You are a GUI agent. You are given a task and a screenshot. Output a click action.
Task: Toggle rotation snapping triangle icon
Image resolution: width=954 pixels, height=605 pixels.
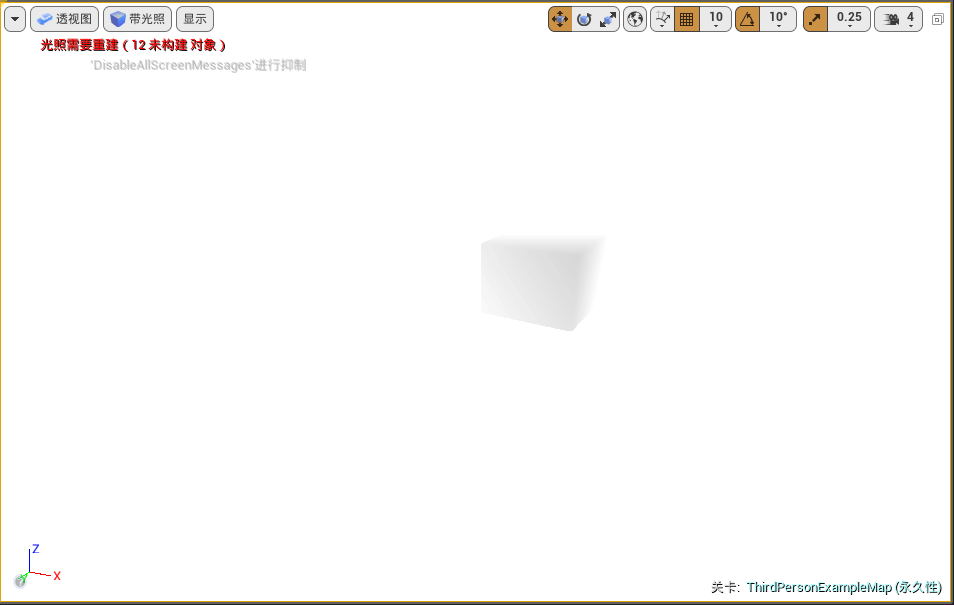[x=747, y=19]
